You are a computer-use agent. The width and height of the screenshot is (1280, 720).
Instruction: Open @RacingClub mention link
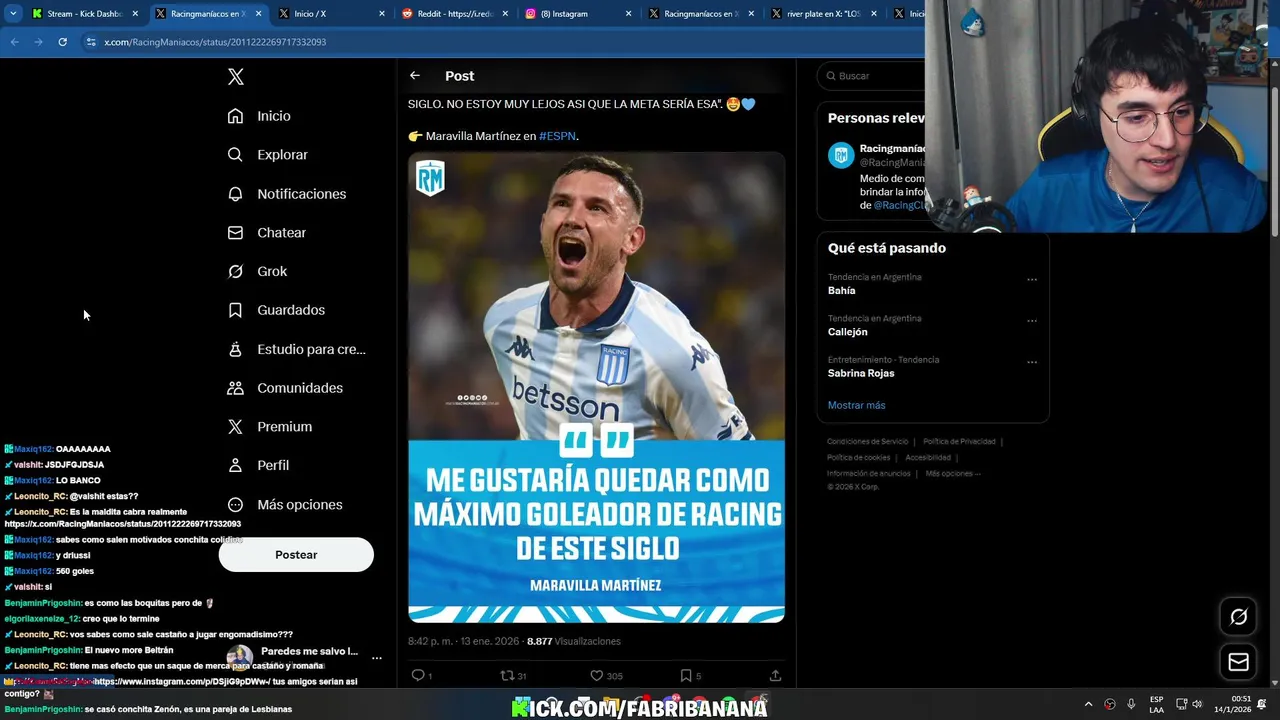pyautogui.click(x=899, y=205)
